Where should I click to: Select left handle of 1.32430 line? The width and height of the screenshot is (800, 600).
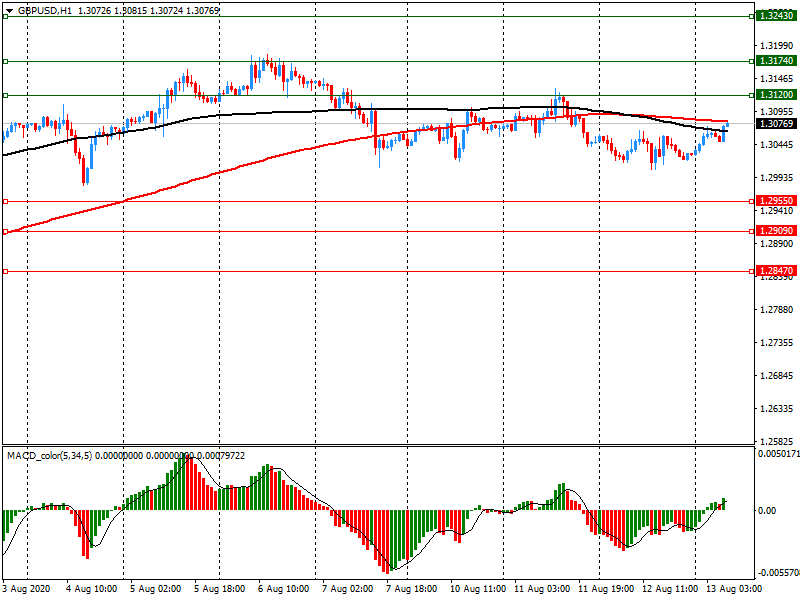click(6, 17)
